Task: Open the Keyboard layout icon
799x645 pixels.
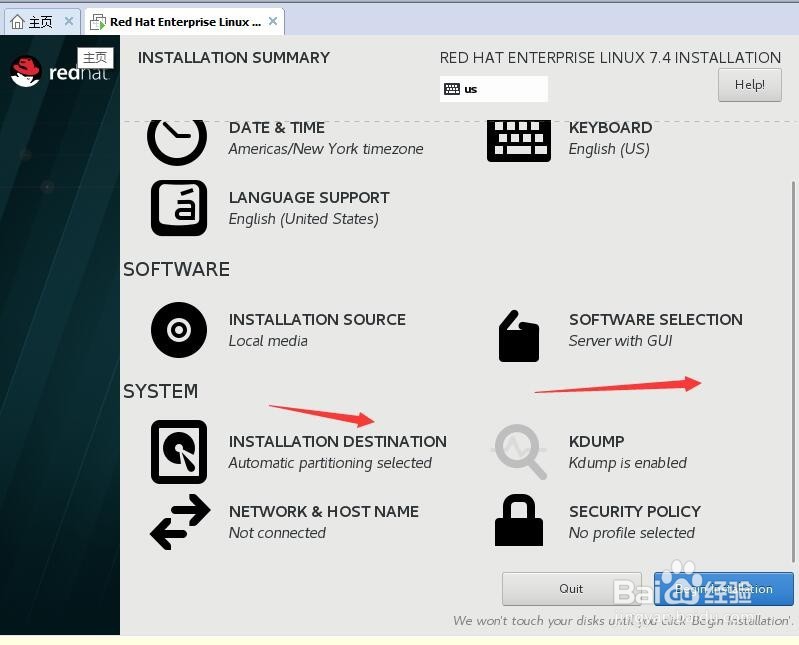Action: (x=519, y=141)
